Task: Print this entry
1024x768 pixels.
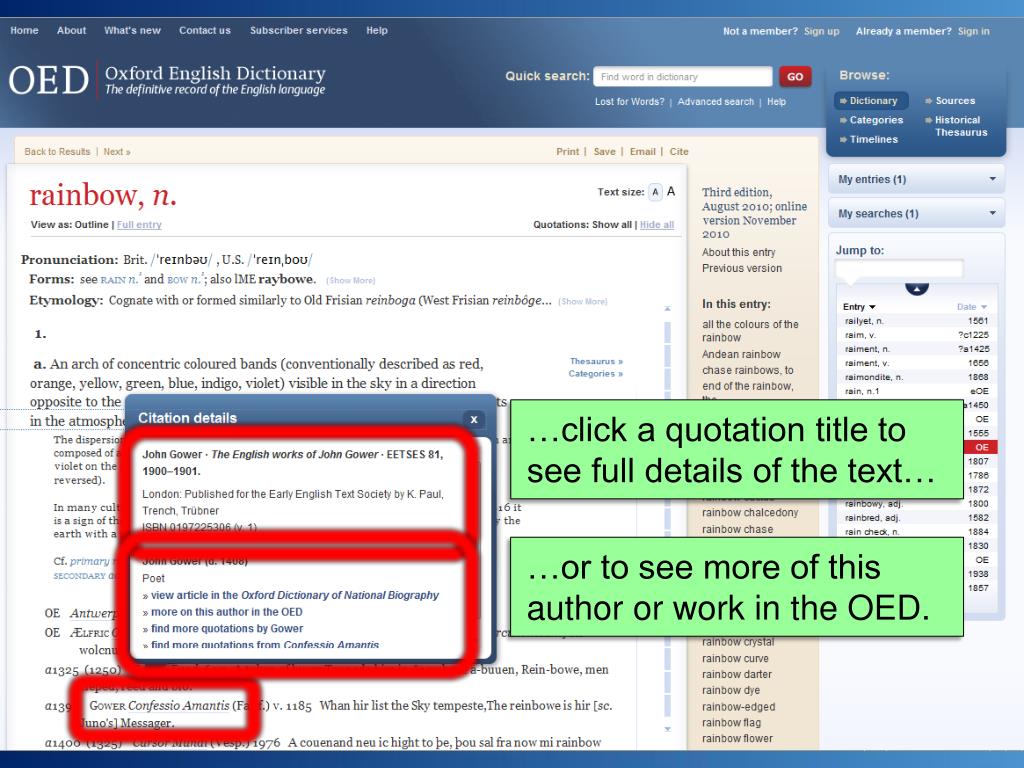Action: tap(568, 152)
